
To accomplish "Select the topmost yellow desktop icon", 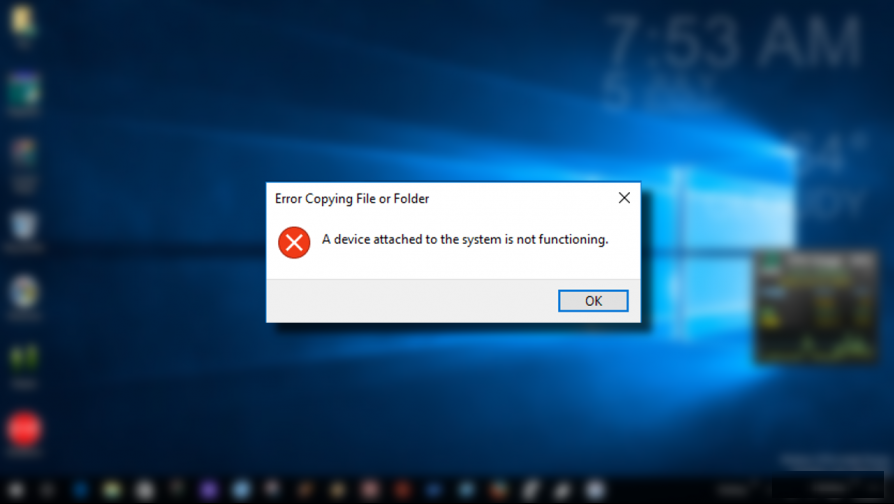I will point(23,20).
